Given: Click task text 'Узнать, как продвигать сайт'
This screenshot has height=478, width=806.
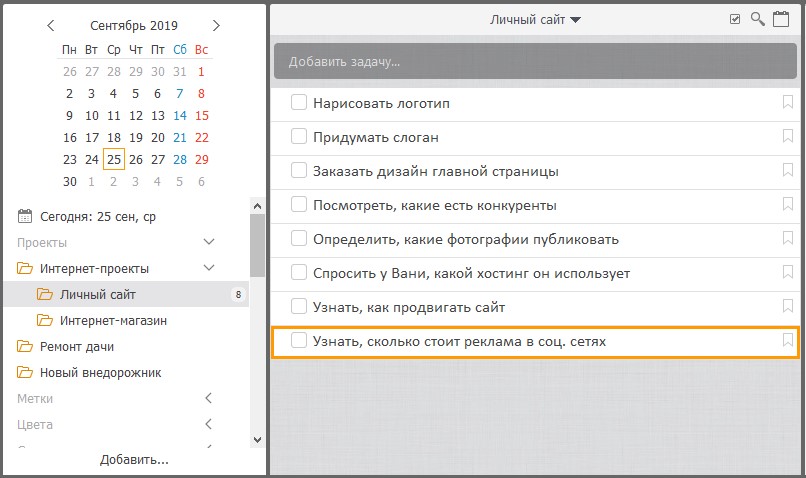Looking at the screenshot, I should click(x=409, y=307).
